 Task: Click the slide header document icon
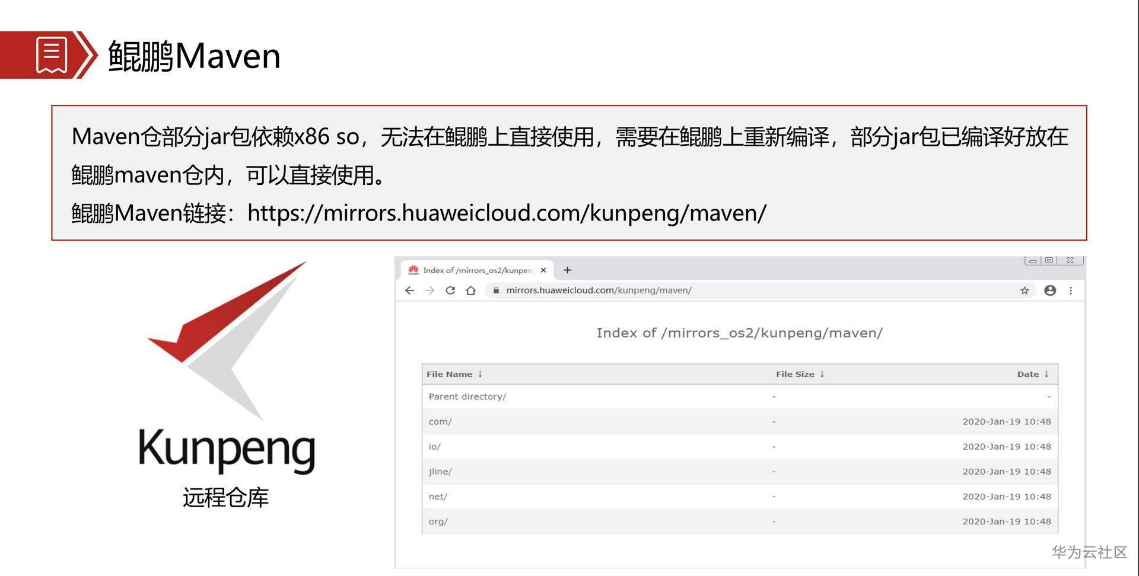tap(51, 56)
